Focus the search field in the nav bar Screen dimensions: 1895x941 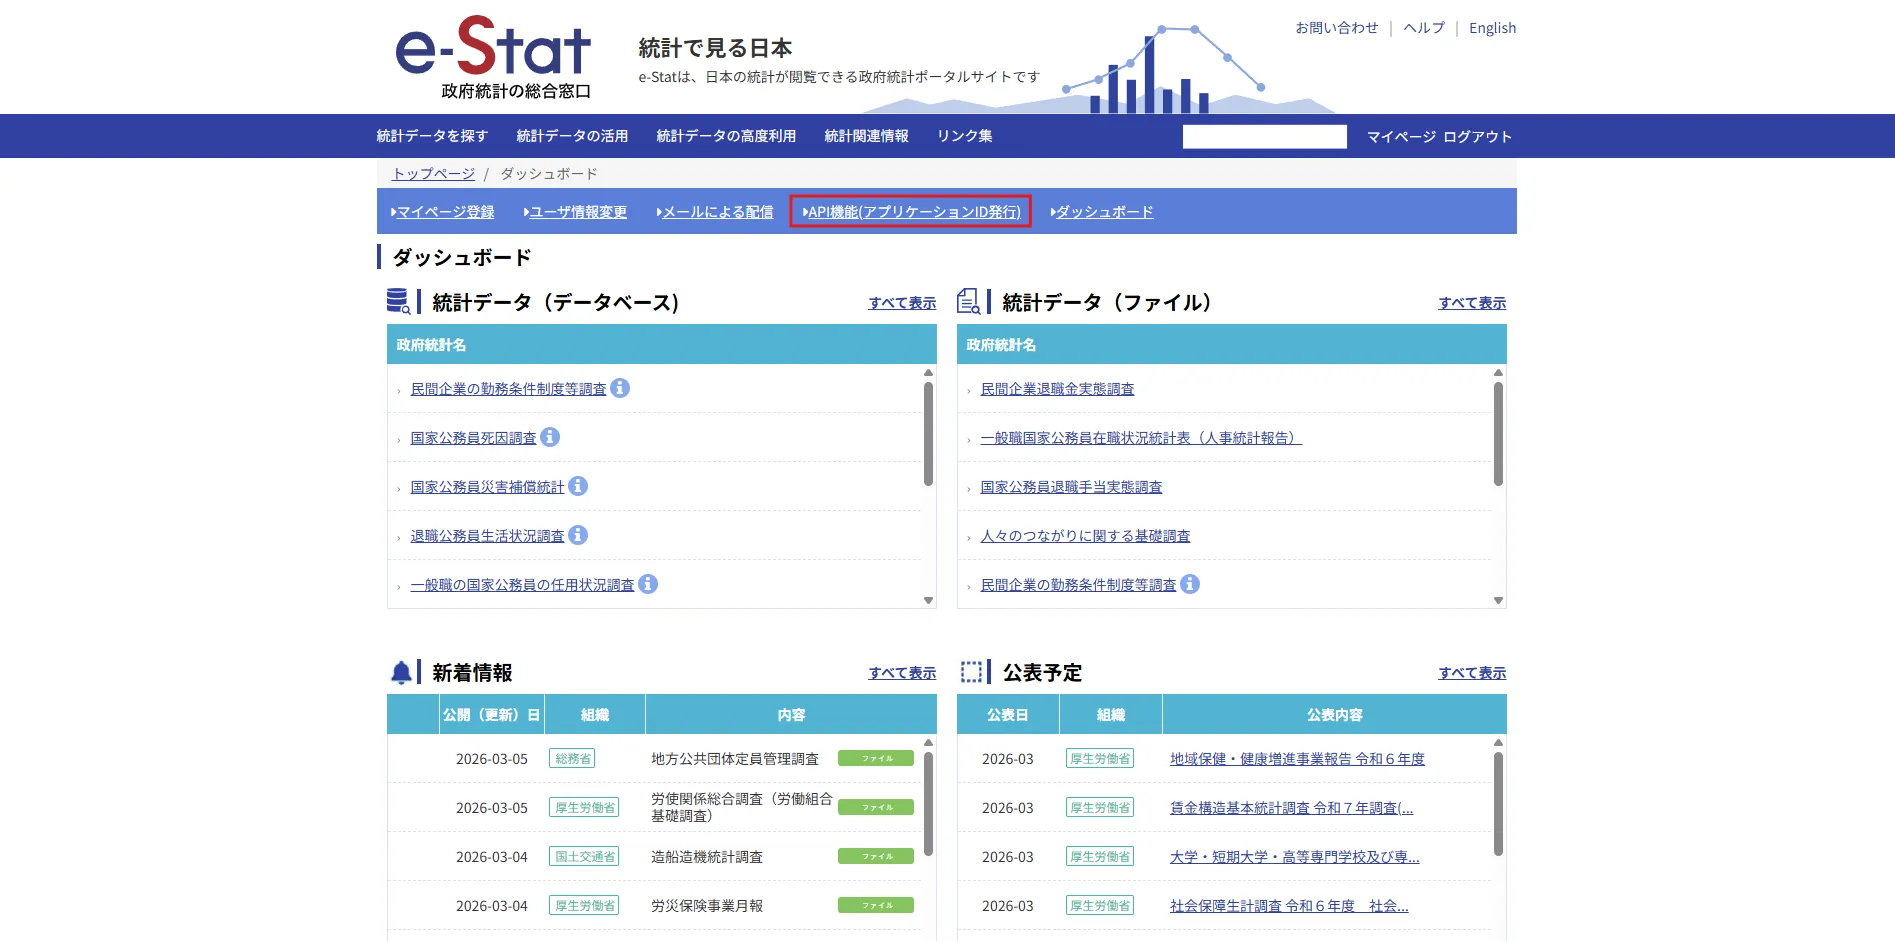[1264, 137]
